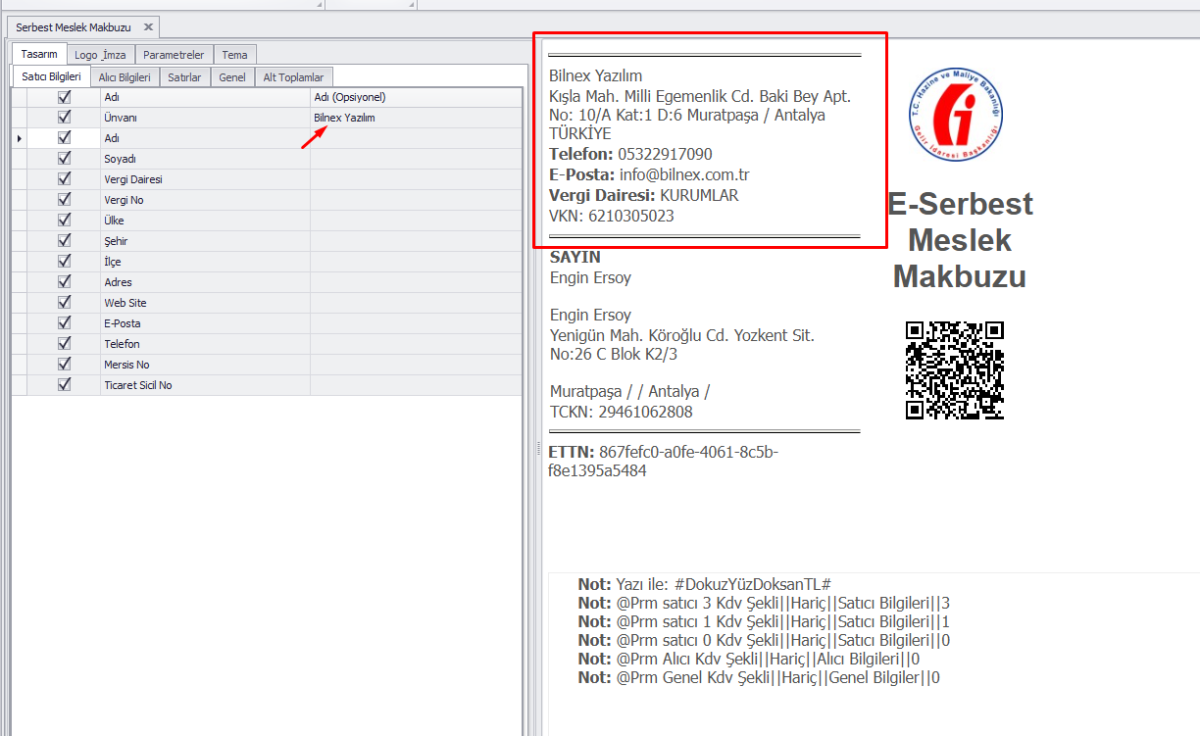1200x736 pixels.
Task: Click the optional value cell for Telefon
Action: [x=415, y=344]
